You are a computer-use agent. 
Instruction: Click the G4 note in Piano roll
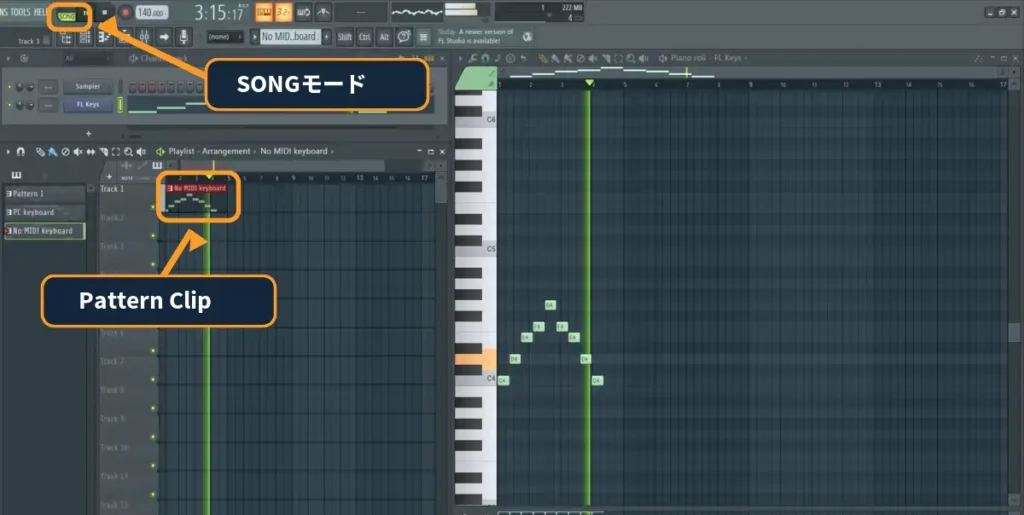pyautogui.click(x=550, y=305)
